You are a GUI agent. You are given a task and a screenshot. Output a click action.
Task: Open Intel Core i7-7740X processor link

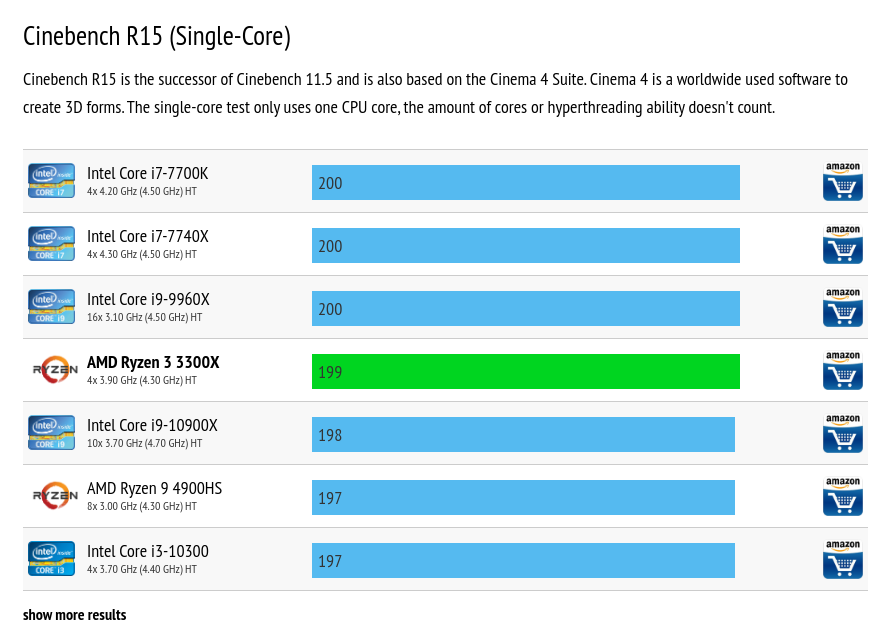147,237
